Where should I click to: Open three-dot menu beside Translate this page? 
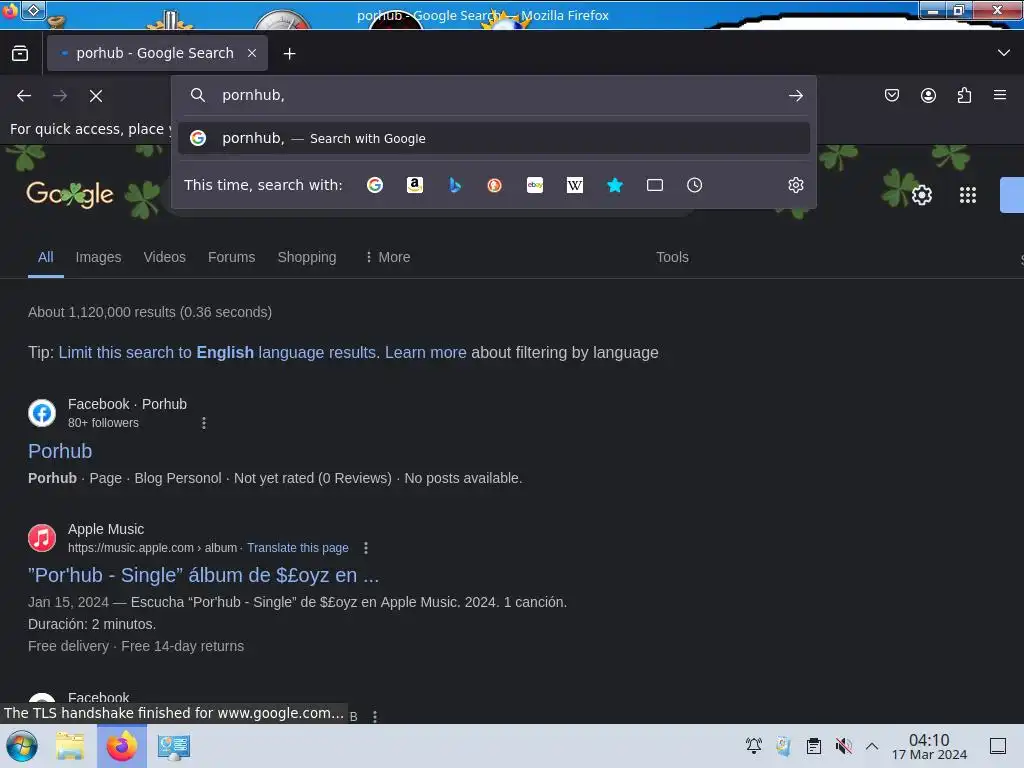tap(366, 548)
